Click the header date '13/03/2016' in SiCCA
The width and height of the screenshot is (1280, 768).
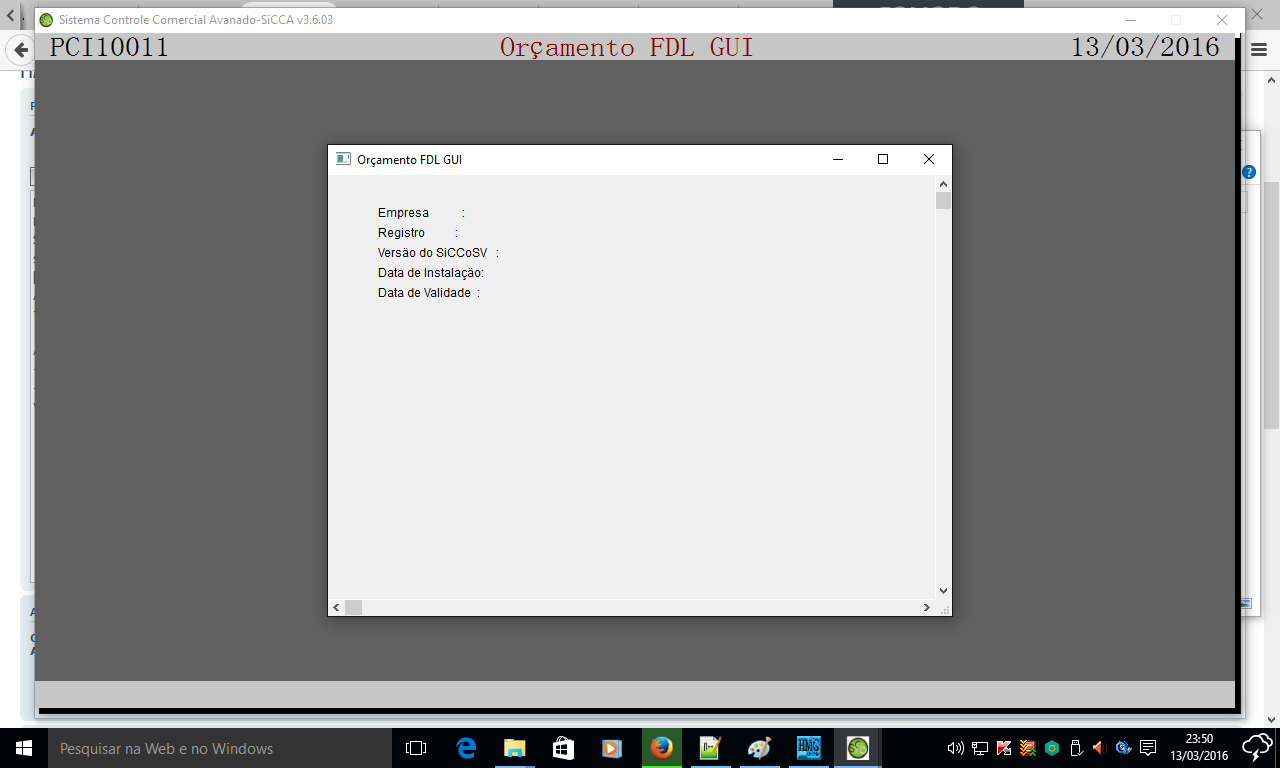pyautogui.click(x=1145, y=47)
